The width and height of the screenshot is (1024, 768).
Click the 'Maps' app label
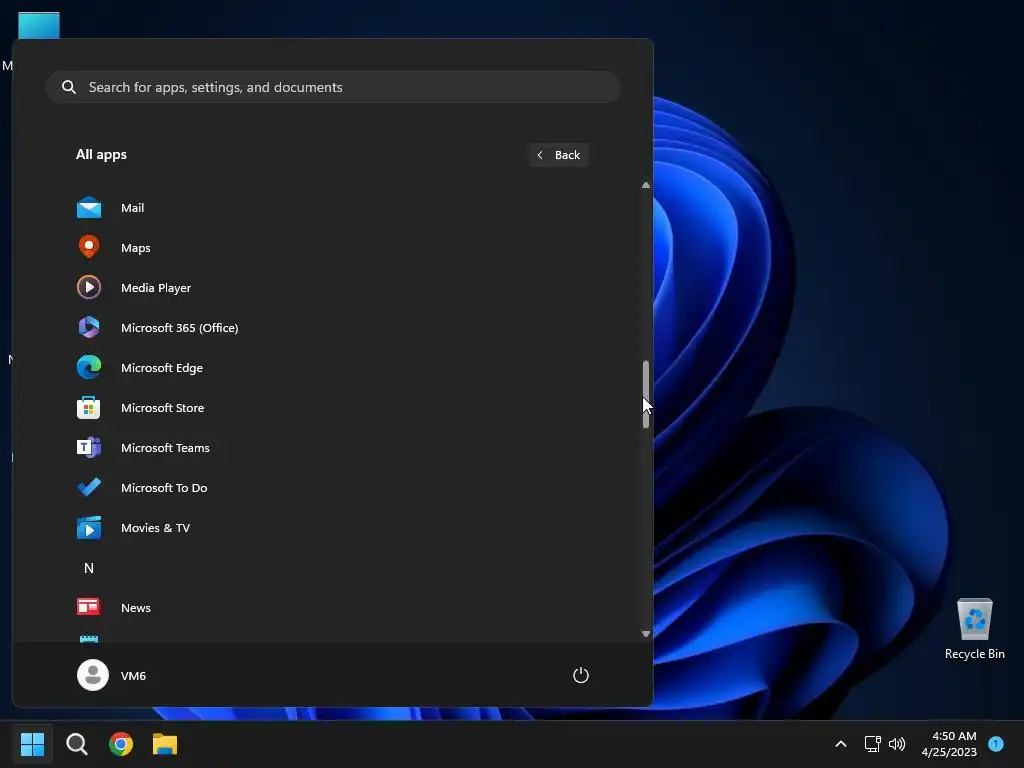click(136, 248)
